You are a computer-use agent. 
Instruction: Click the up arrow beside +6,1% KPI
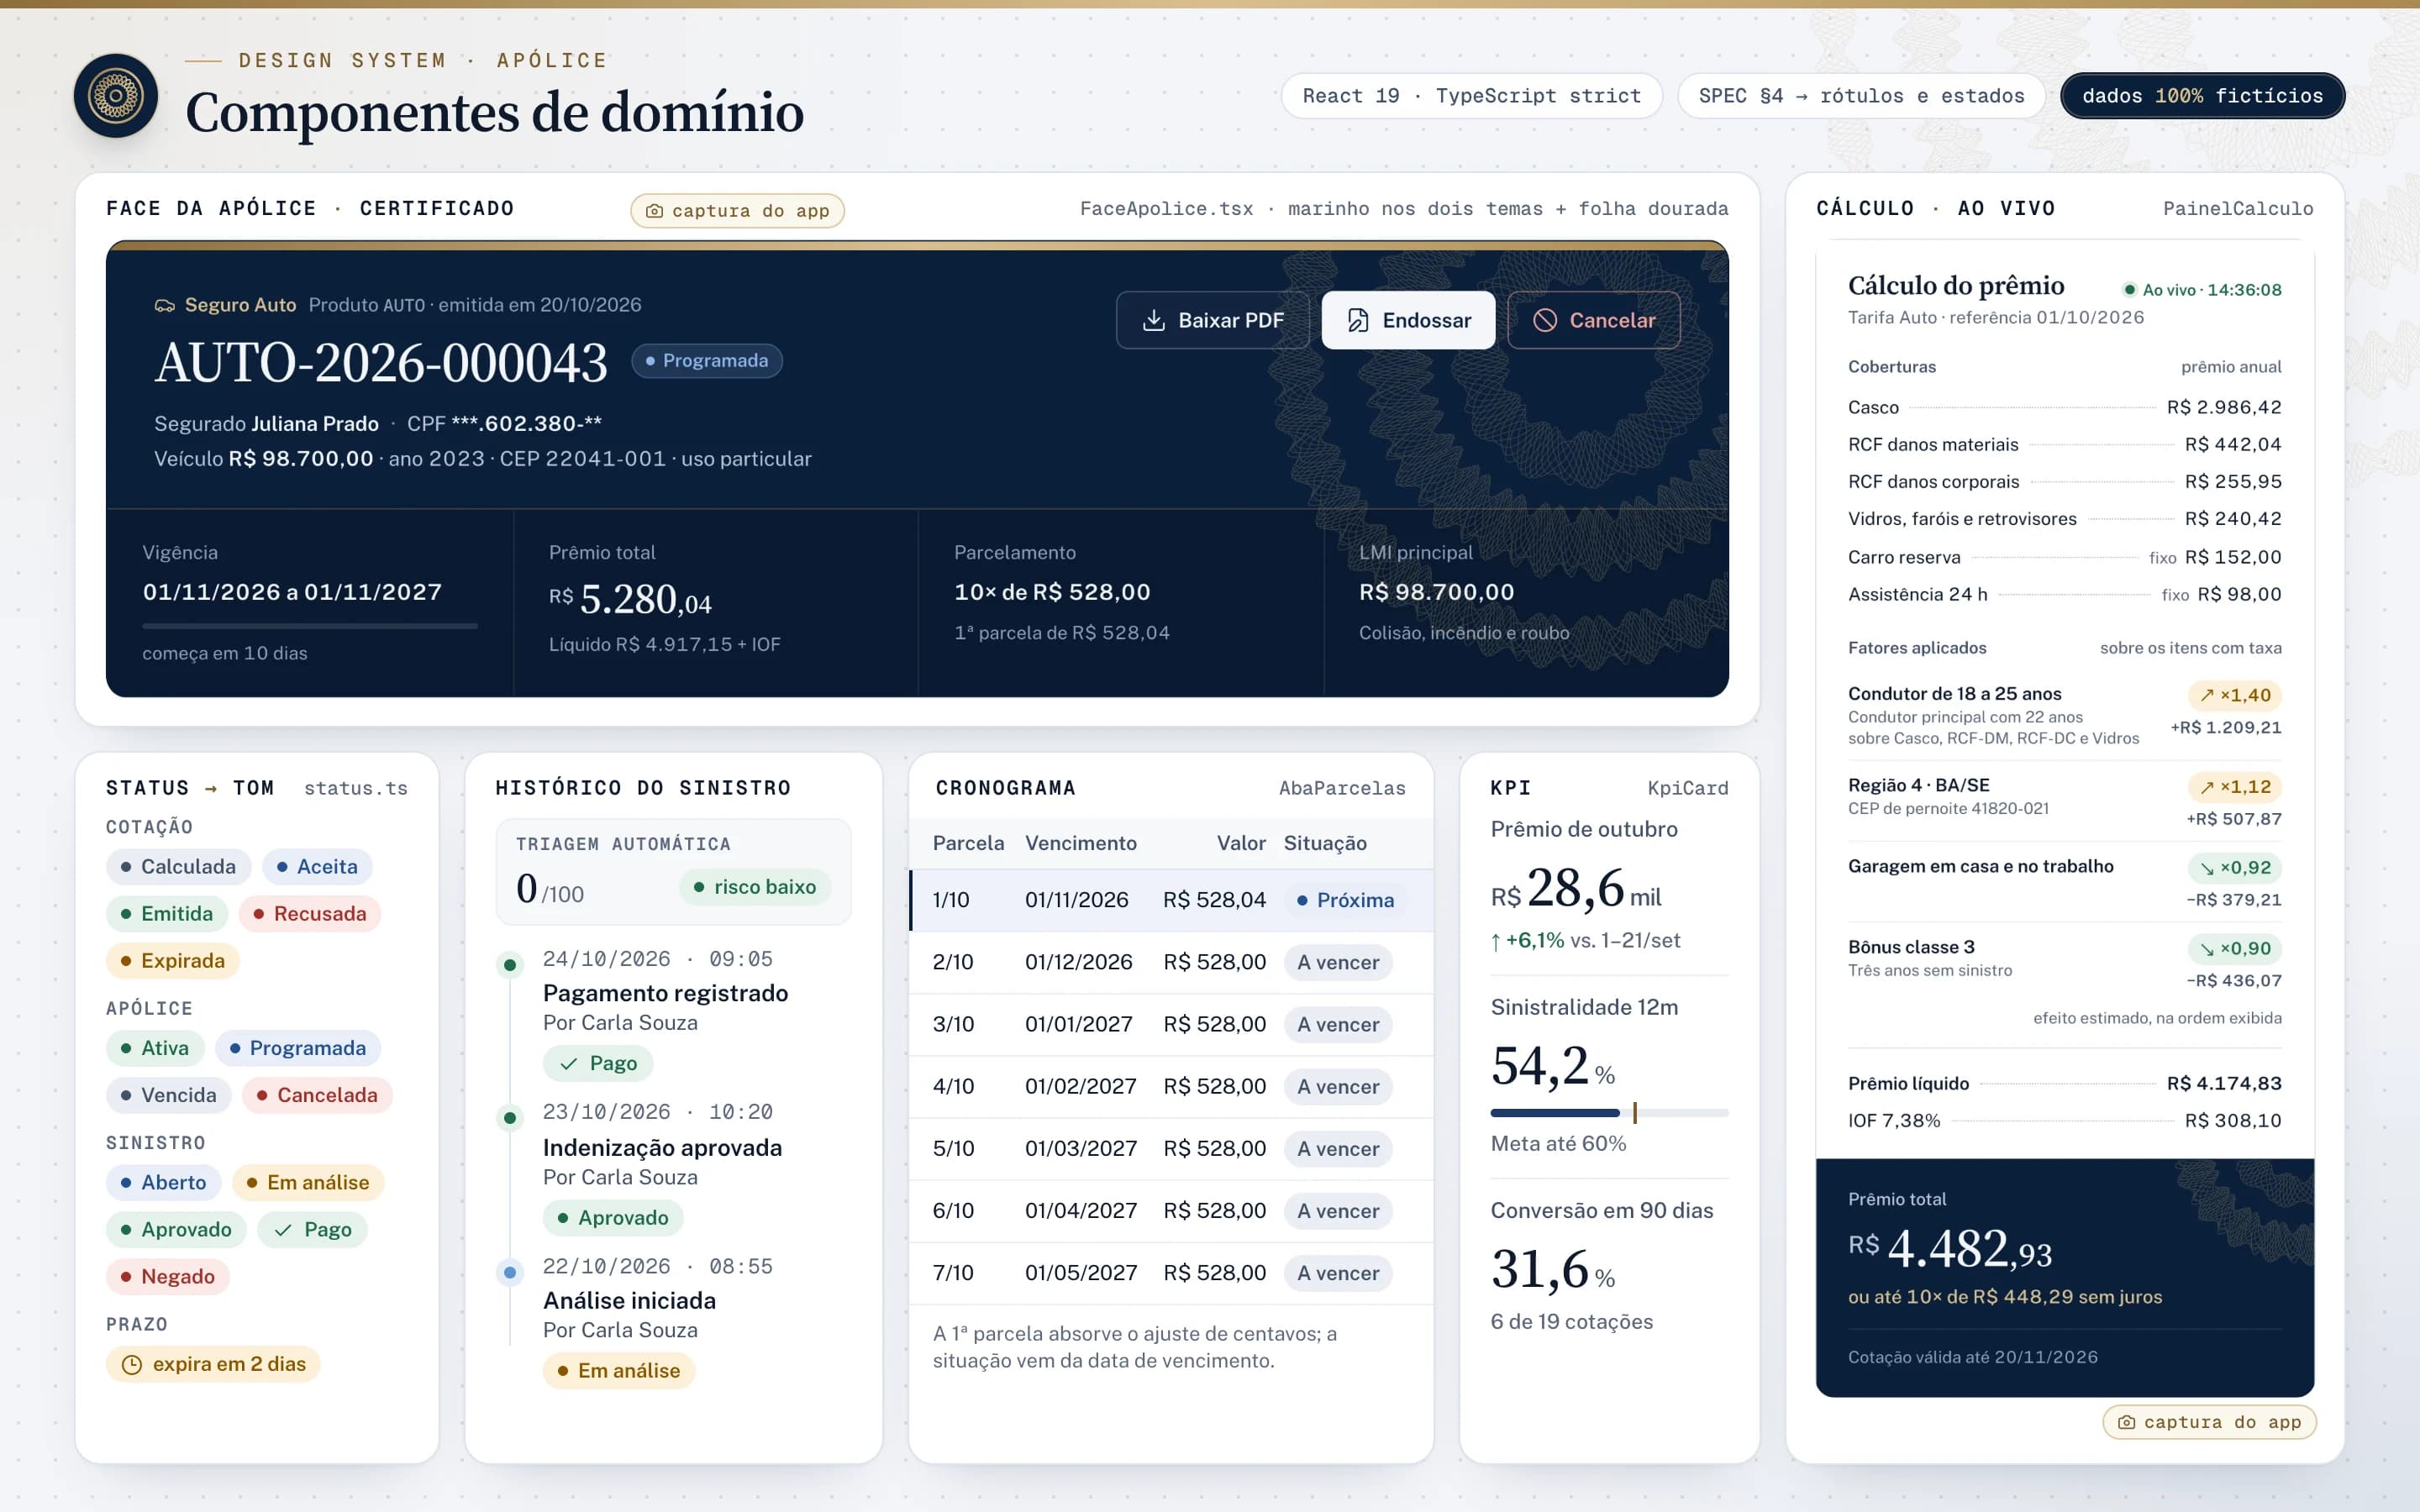(1496, 941)
